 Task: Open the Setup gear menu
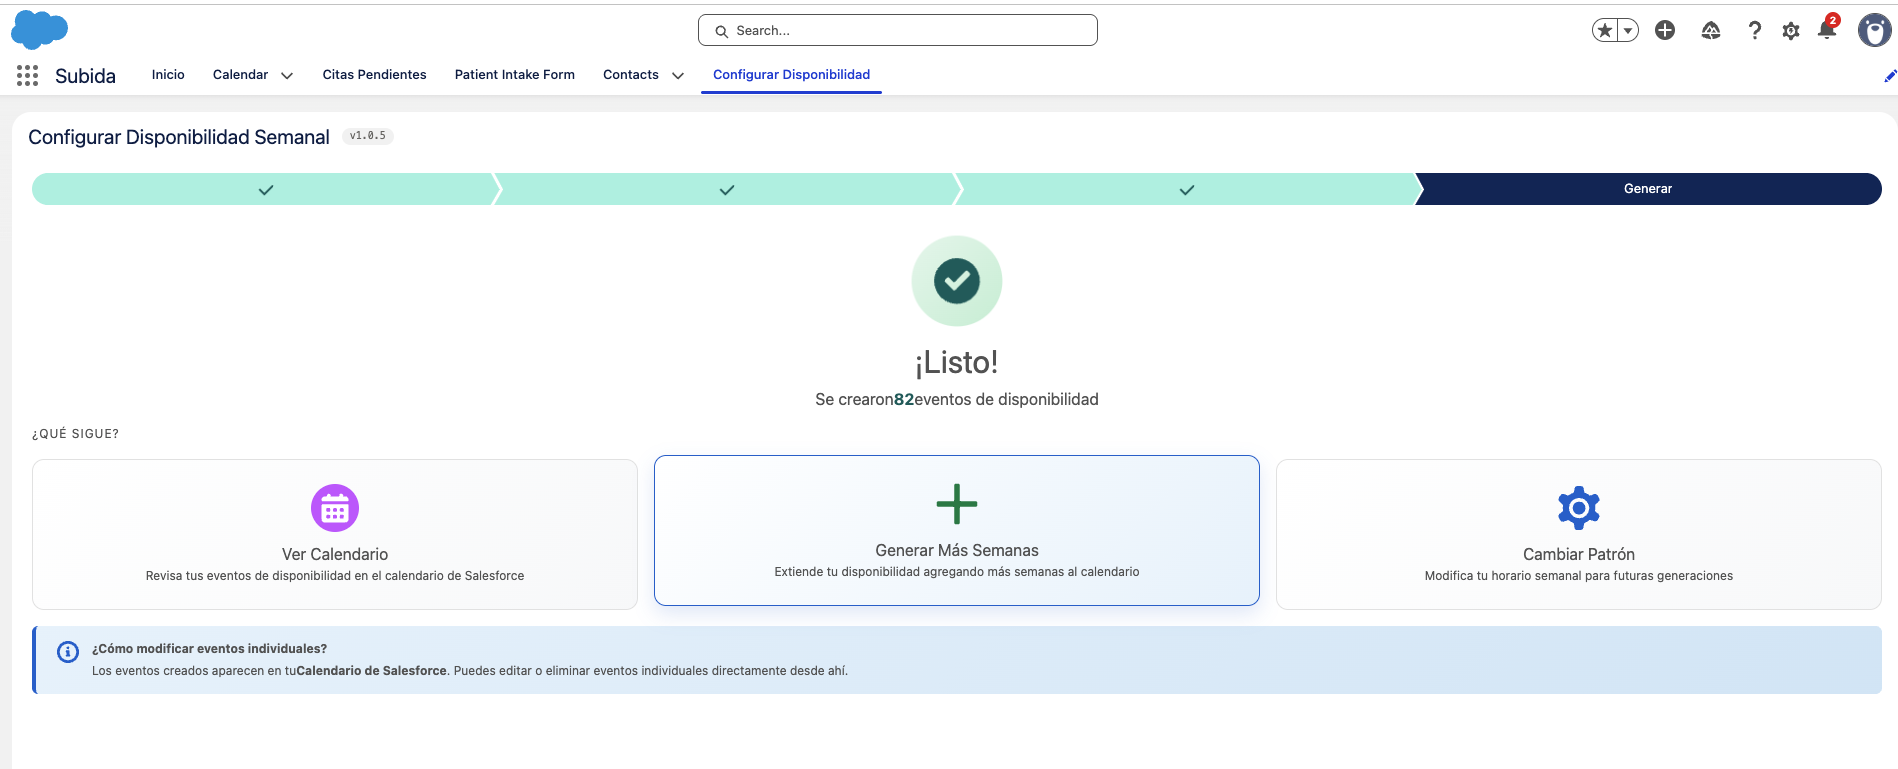tap(1791, 31)
